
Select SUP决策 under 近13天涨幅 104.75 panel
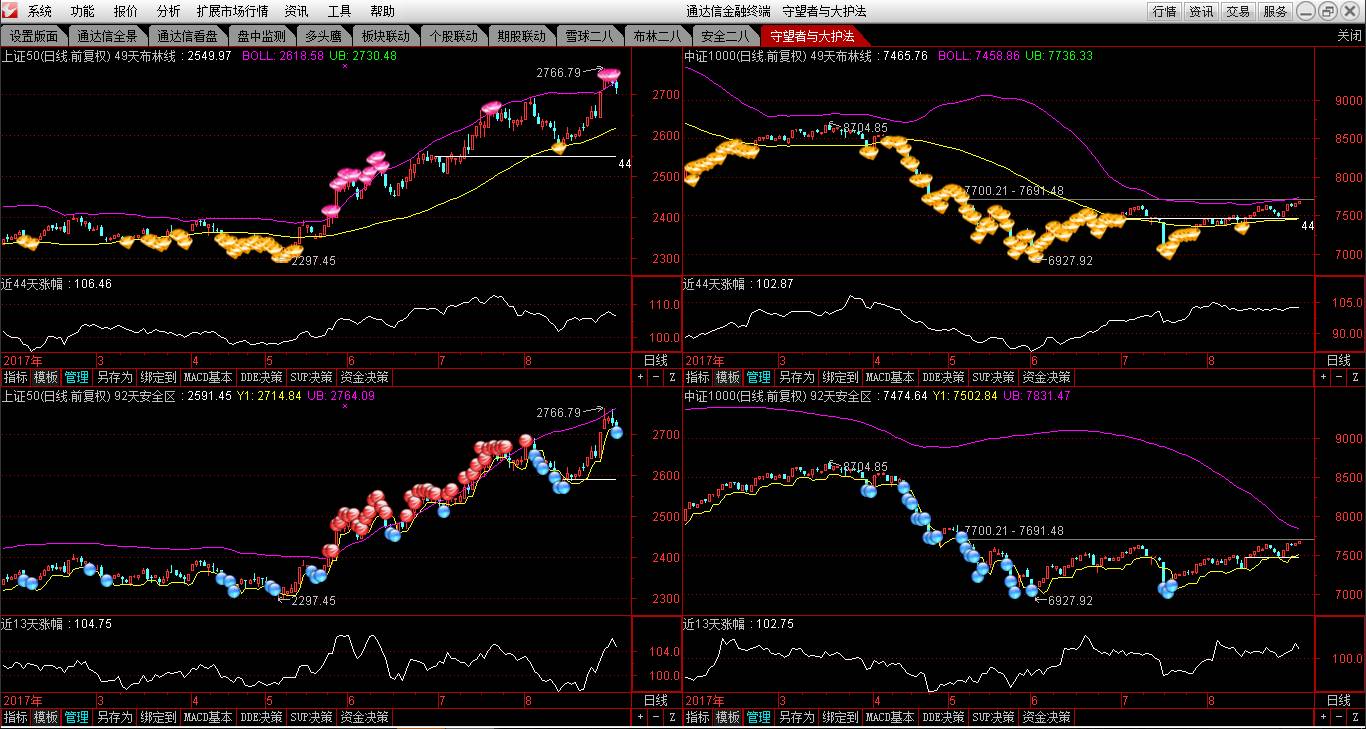[x=311, y=717]
